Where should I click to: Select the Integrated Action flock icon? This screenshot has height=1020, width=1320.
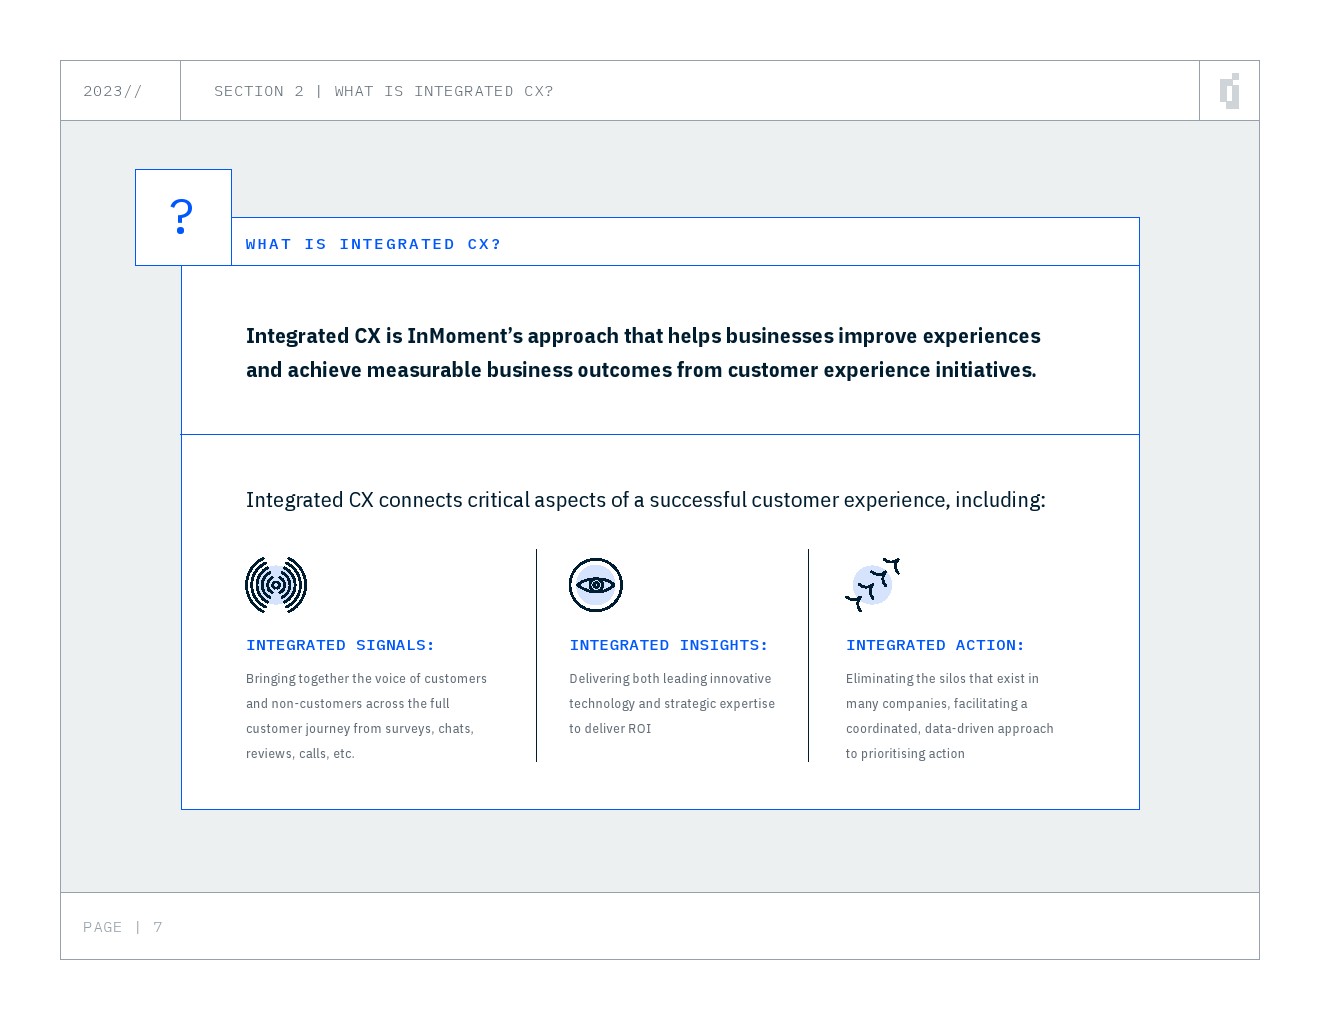point(873,585)
